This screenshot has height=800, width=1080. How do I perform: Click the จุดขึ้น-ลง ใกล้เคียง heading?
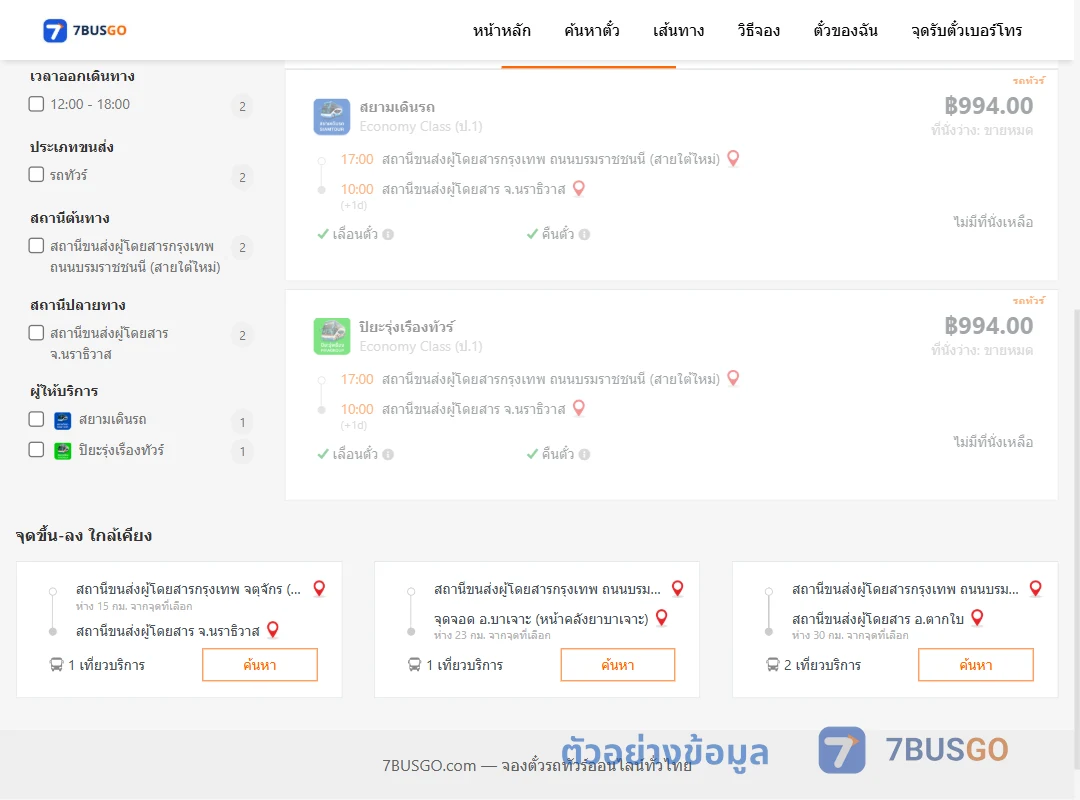pyautogui.click(x=84, y=535)
